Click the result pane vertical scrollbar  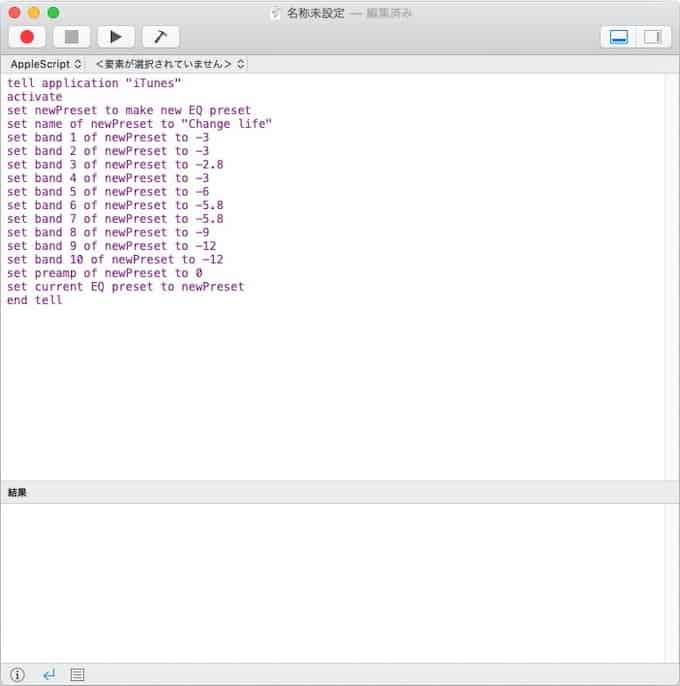(x=671, y=583)
